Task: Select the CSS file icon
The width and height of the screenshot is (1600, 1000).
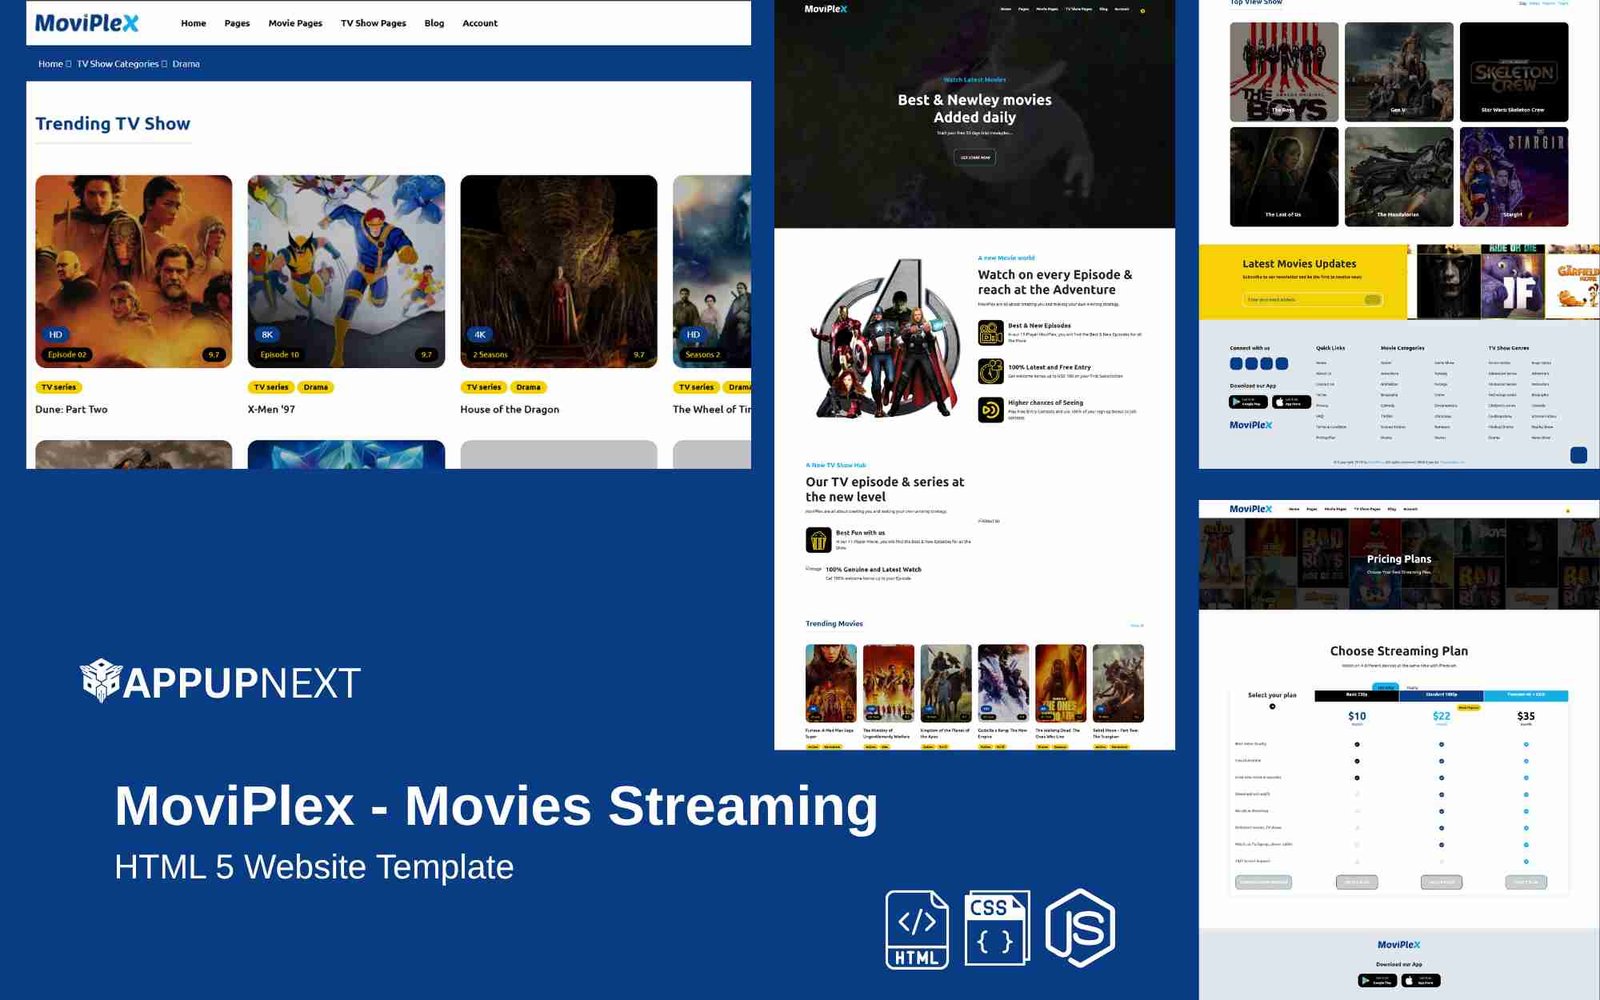Action: [997, 928]
